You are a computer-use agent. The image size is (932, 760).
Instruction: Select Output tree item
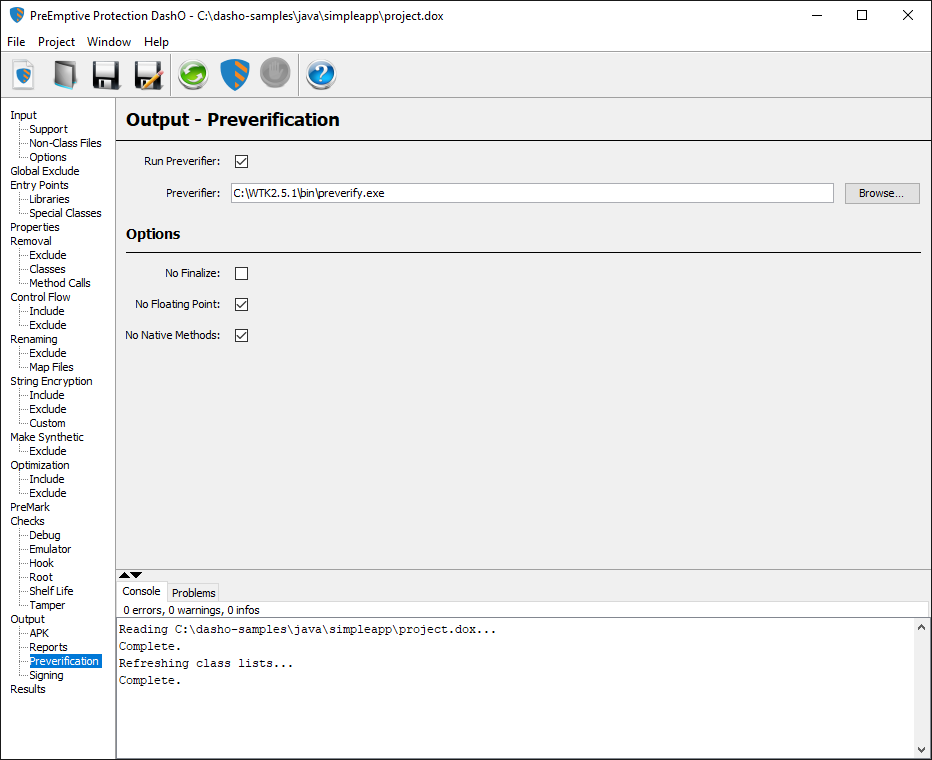click(x=27, y=619)
